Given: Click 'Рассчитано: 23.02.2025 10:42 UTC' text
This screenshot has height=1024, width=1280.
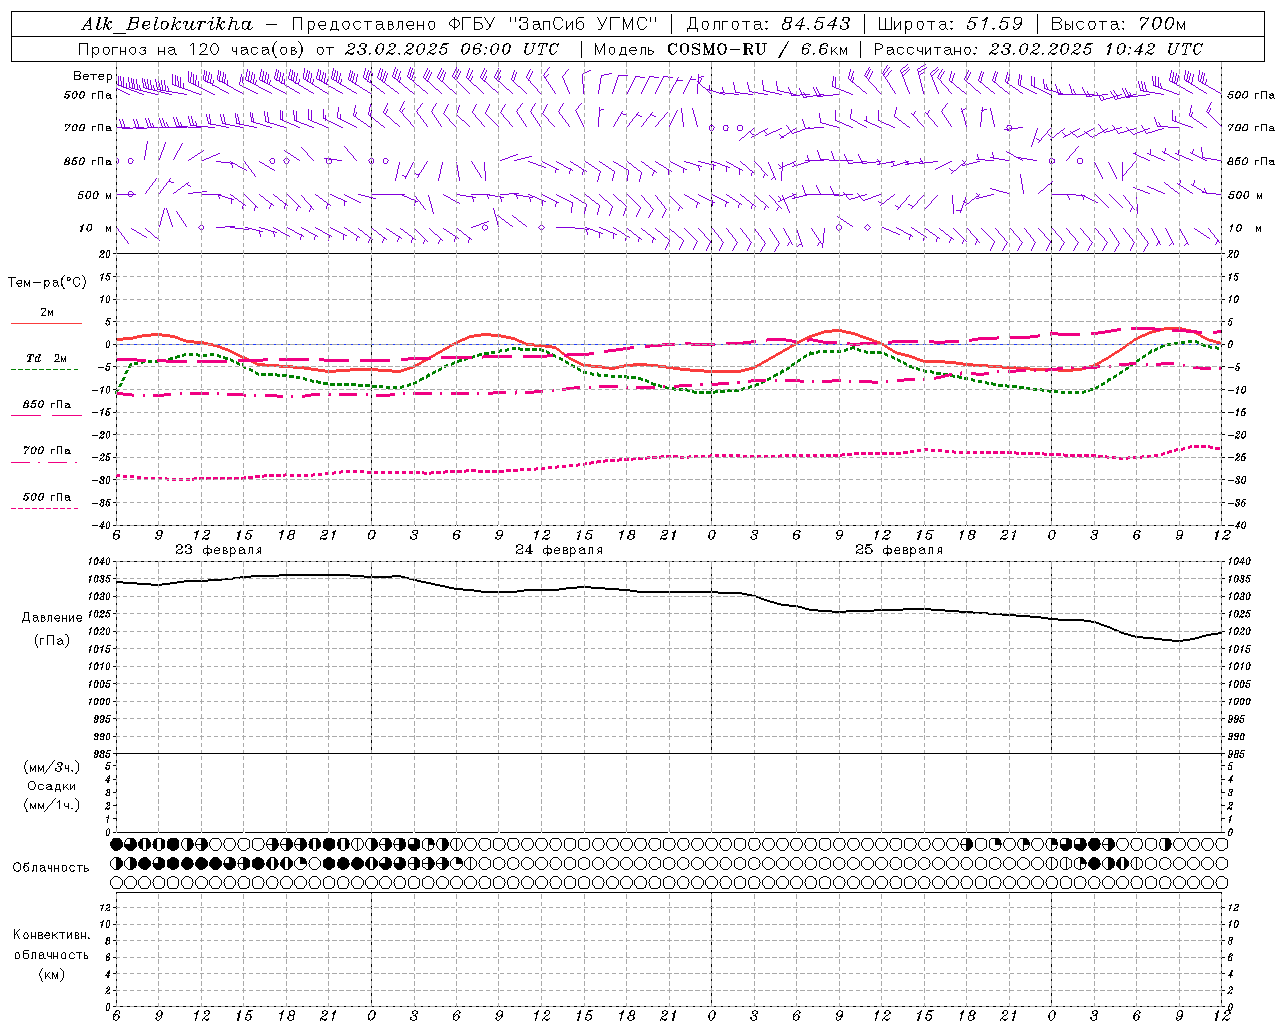Looking at the screenshot, I should pyautogui.click(x=1038, y=49).
